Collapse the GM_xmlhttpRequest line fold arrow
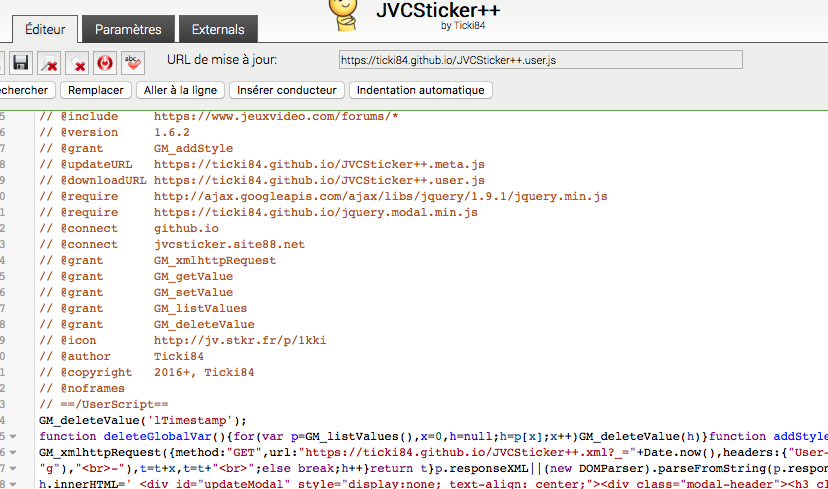Image resolution: width=828 pixels, height=489 pixels. (13, 453)
